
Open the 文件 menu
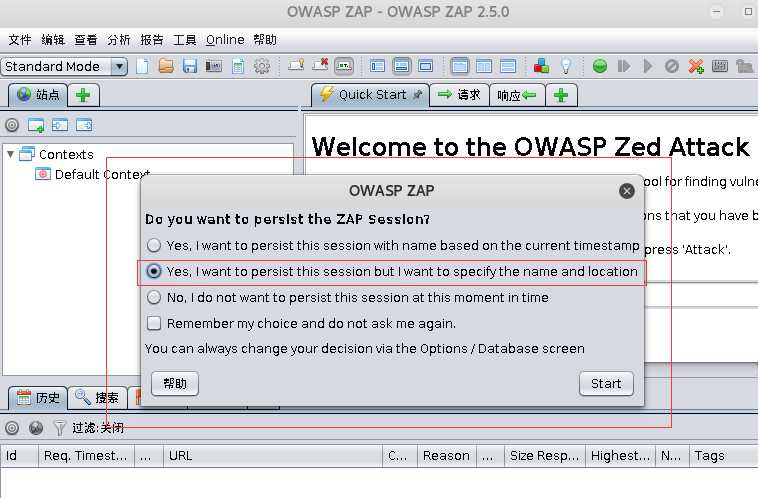tap(20, 40)
